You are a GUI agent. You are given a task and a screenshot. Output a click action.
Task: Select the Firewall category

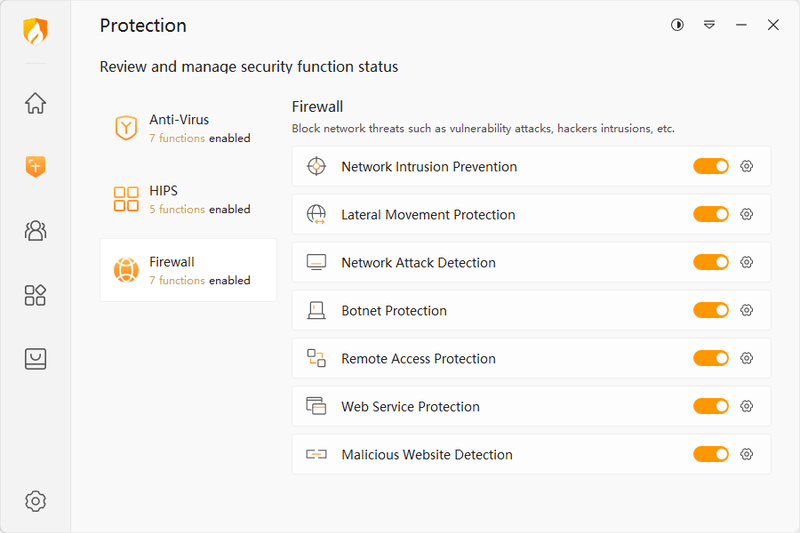pos(188,270)
